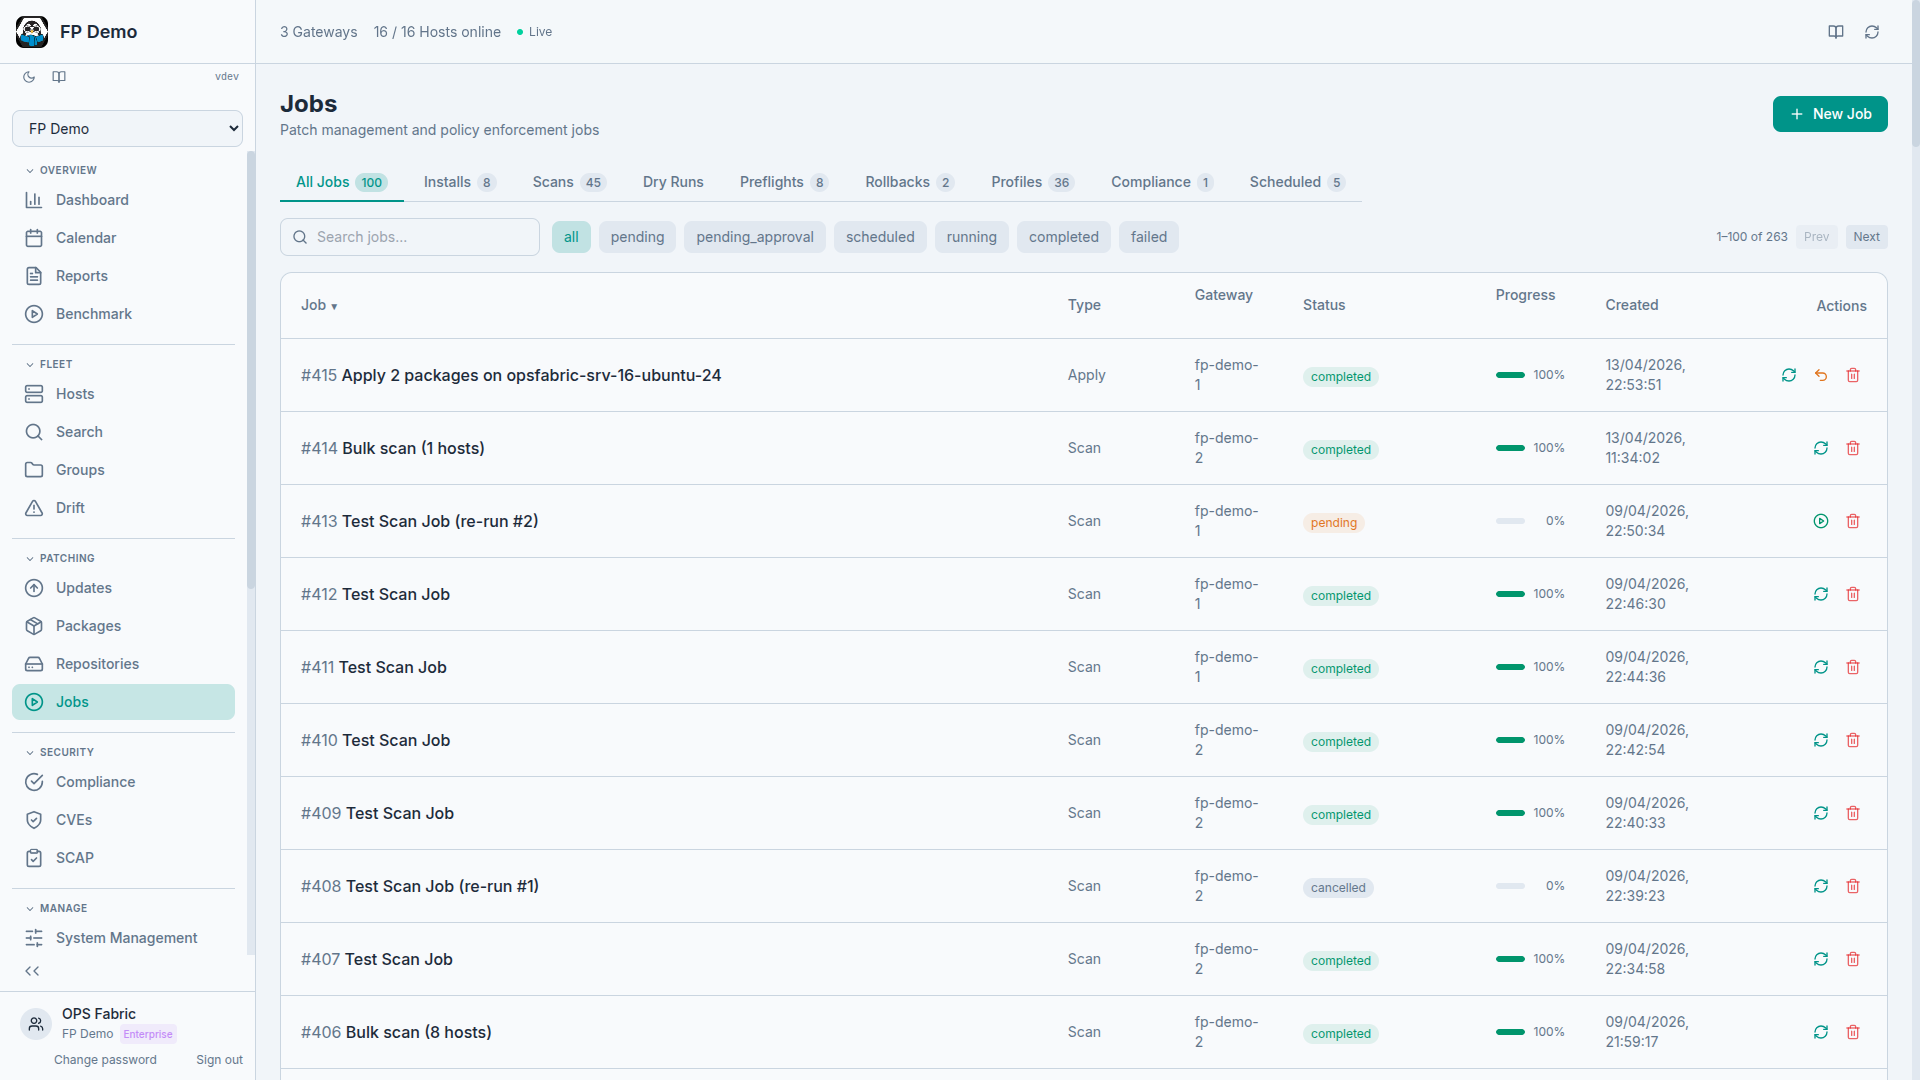Sign out of OPS Fabric

219,1059
